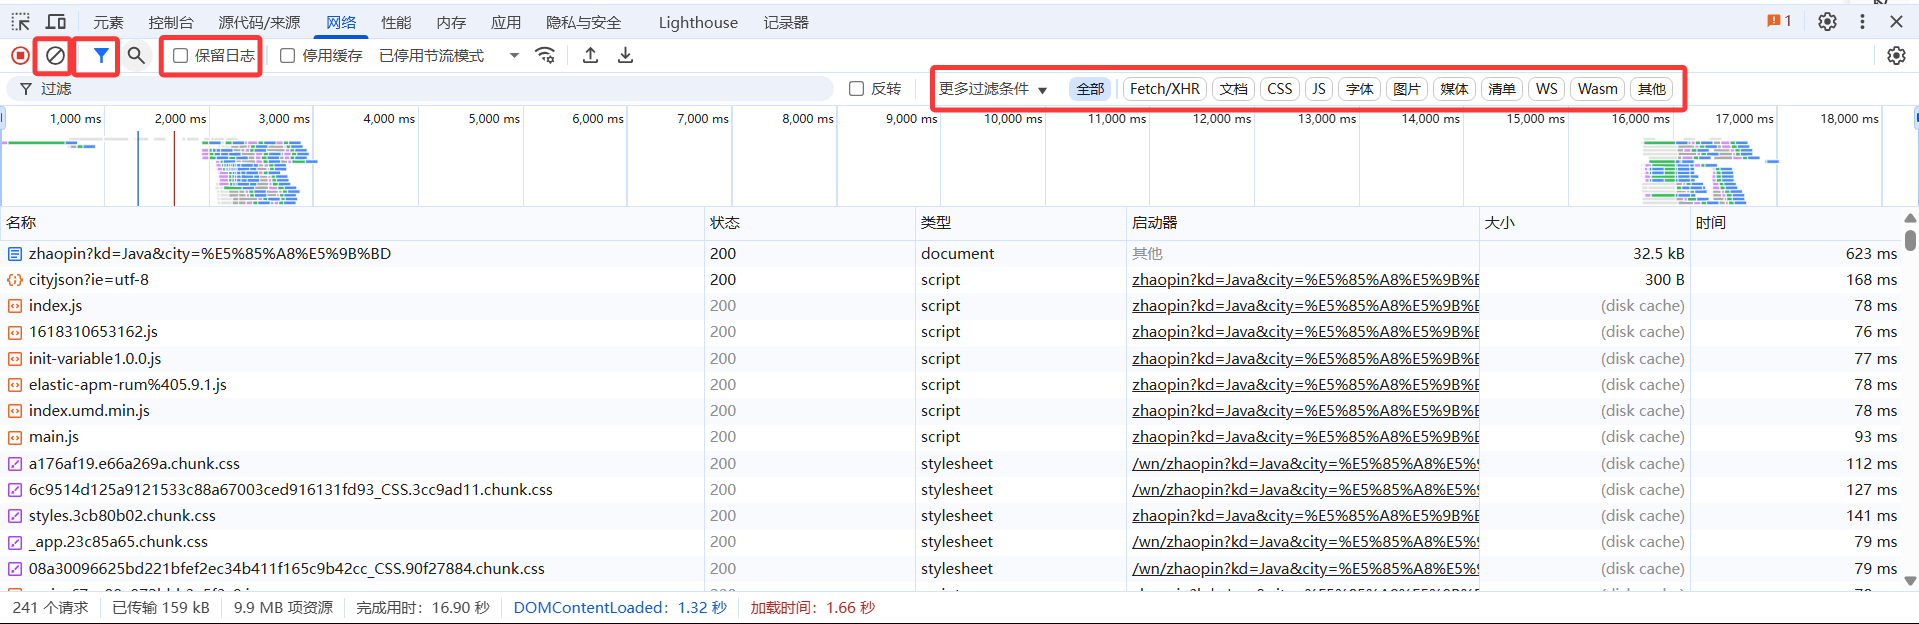Enable the 保留日志 checkbox

[181, 56]
